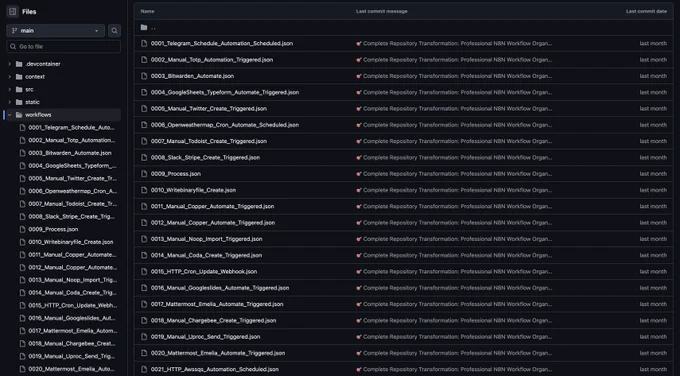Open 0009_Process.json in file table
This screenshot has height=376, width=680.
(x=176, y=173)
